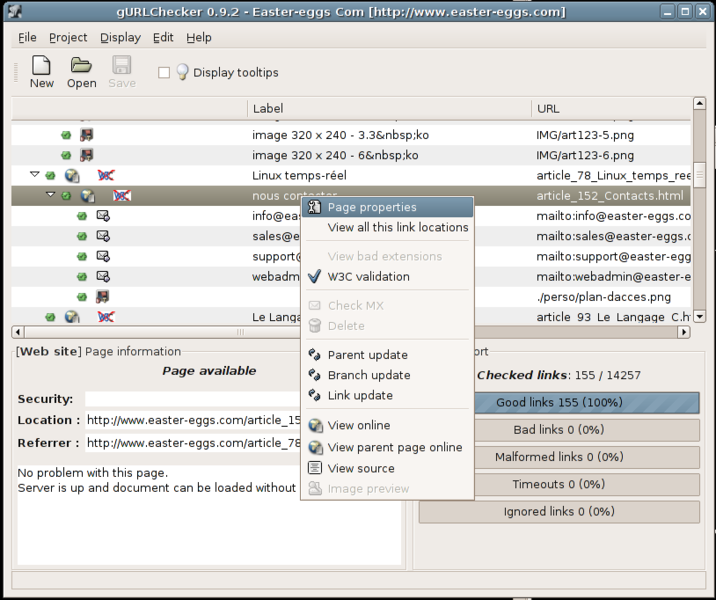This screenshot has height=600, width=716.
Task: Open the File menu
Action: pyautogui.click(x=27, y=37)
